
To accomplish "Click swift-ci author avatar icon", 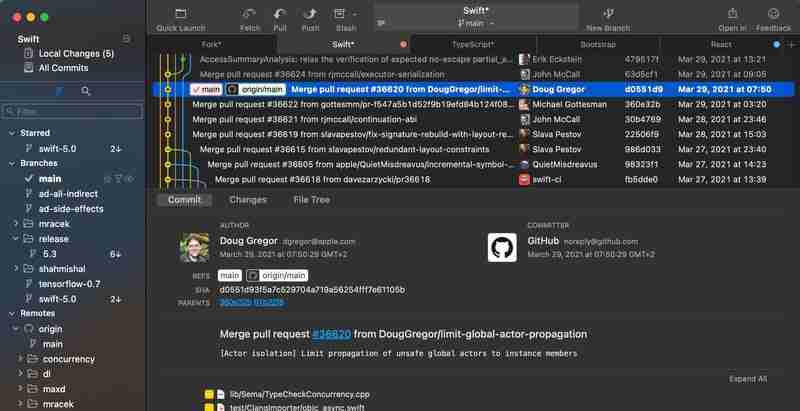I will point(524,179).
